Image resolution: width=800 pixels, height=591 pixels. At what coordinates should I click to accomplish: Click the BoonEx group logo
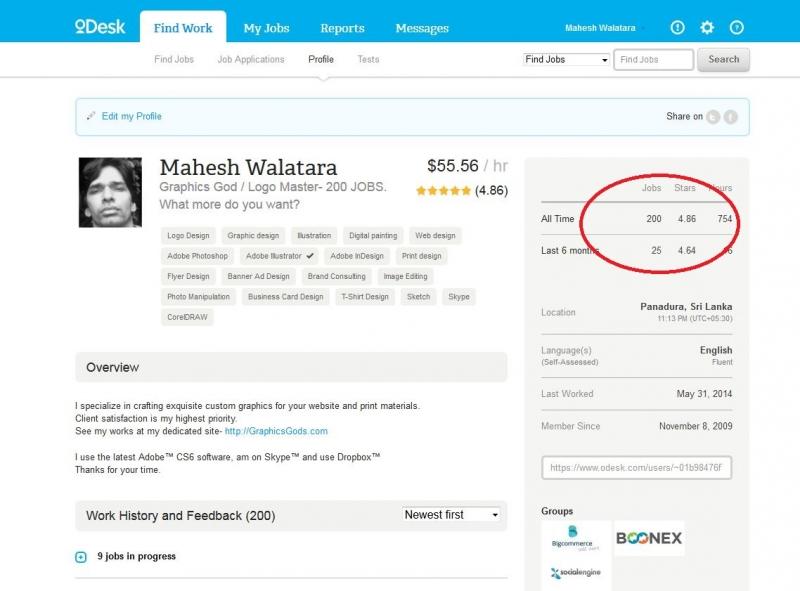pos(648,538)
